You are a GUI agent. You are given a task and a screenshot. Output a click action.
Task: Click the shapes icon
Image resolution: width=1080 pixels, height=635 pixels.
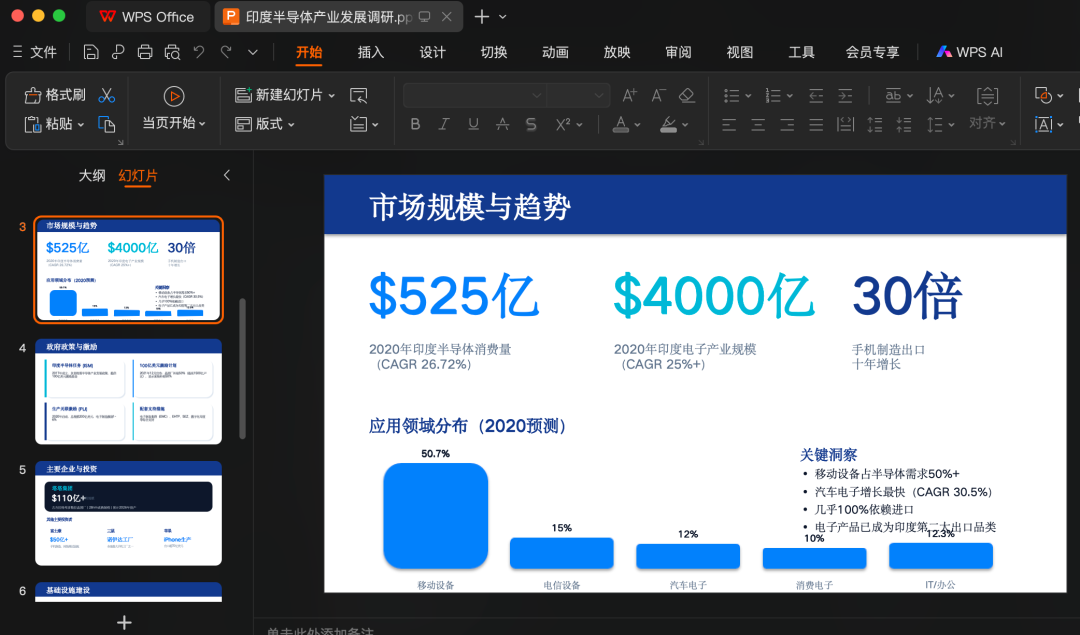click(1042, 95)
